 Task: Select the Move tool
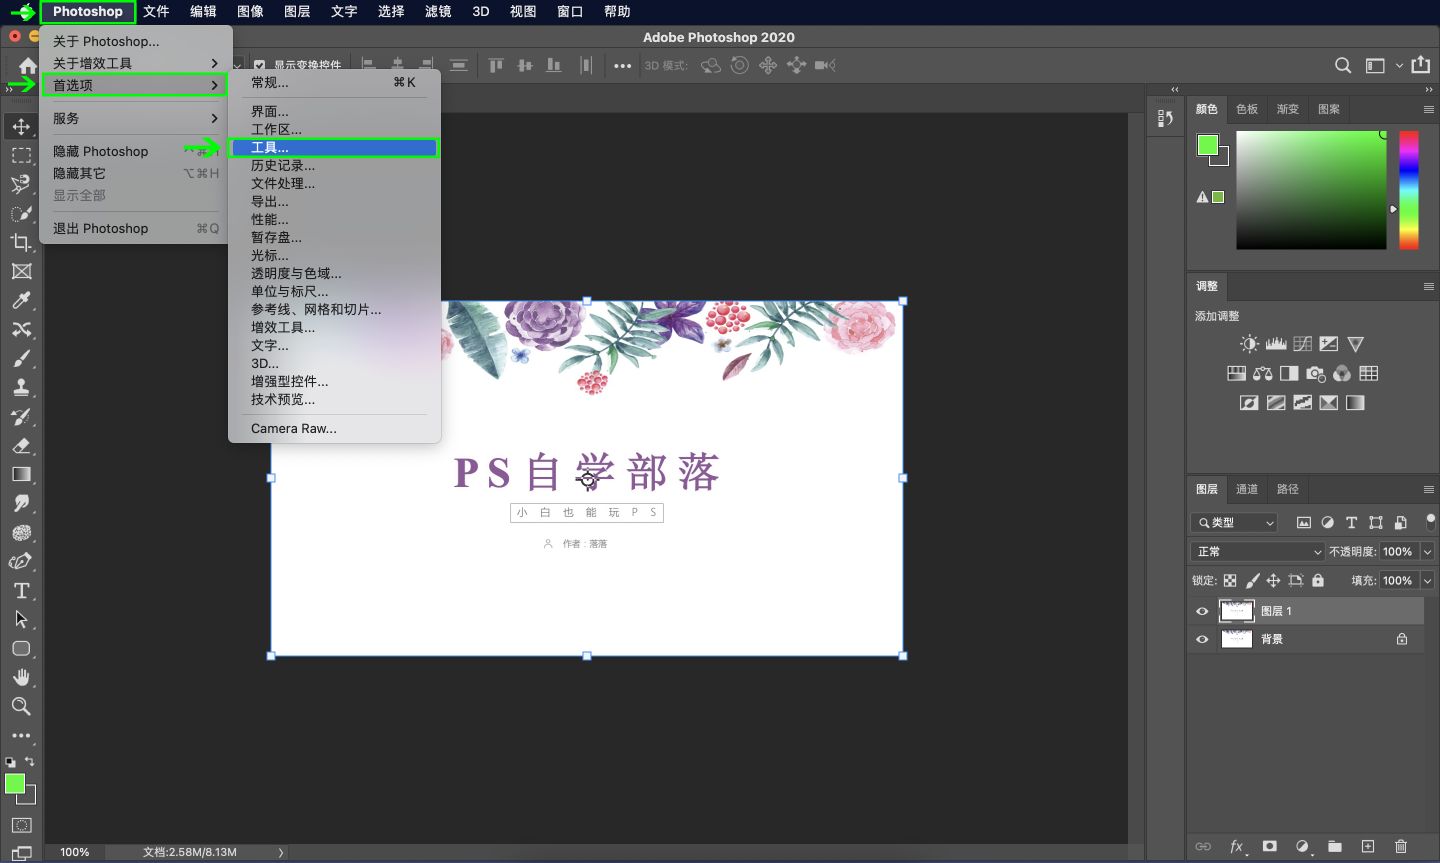click(x=22, y=126)
